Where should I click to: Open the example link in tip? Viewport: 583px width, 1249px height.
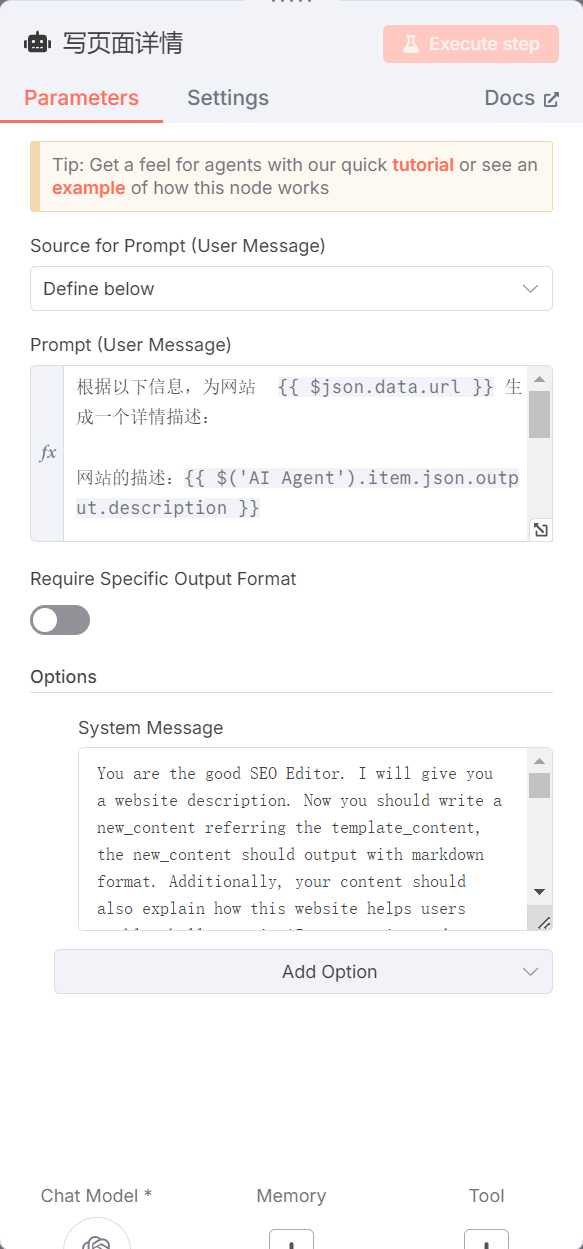89,188
